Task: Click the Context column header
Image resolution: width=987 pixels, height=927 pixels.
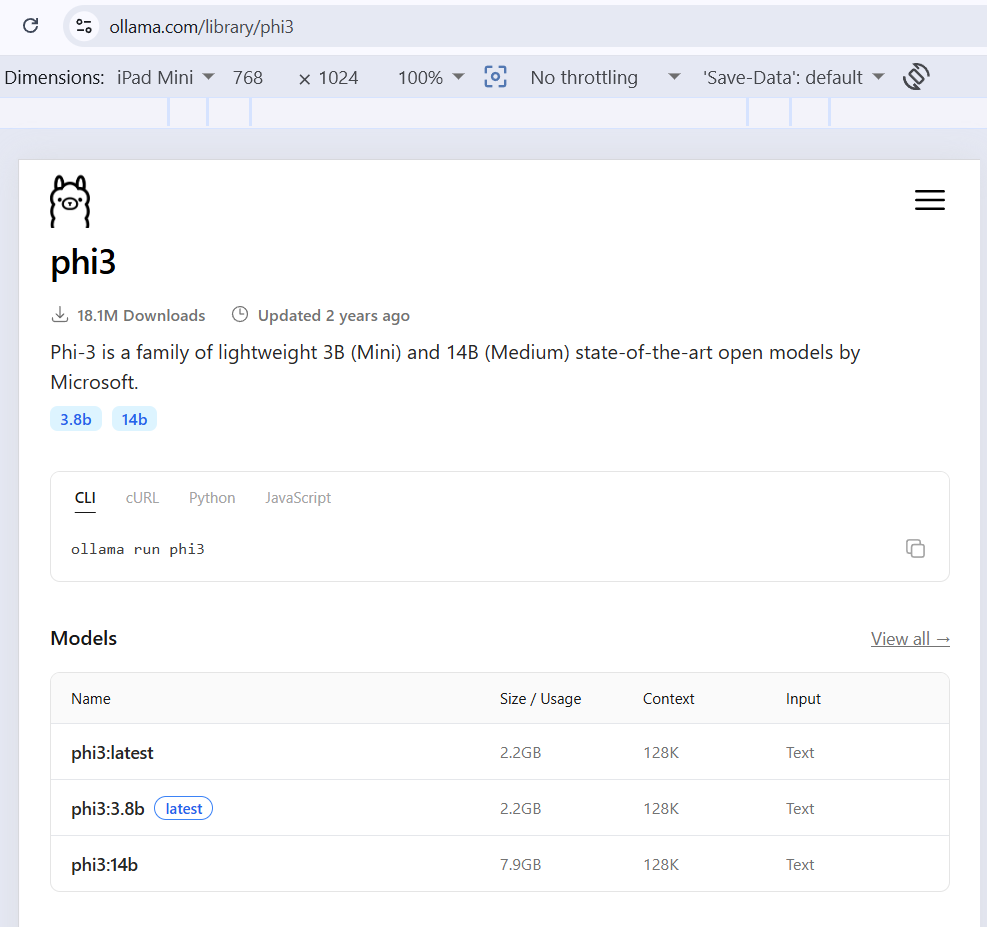Action: [x=668, y=699]
